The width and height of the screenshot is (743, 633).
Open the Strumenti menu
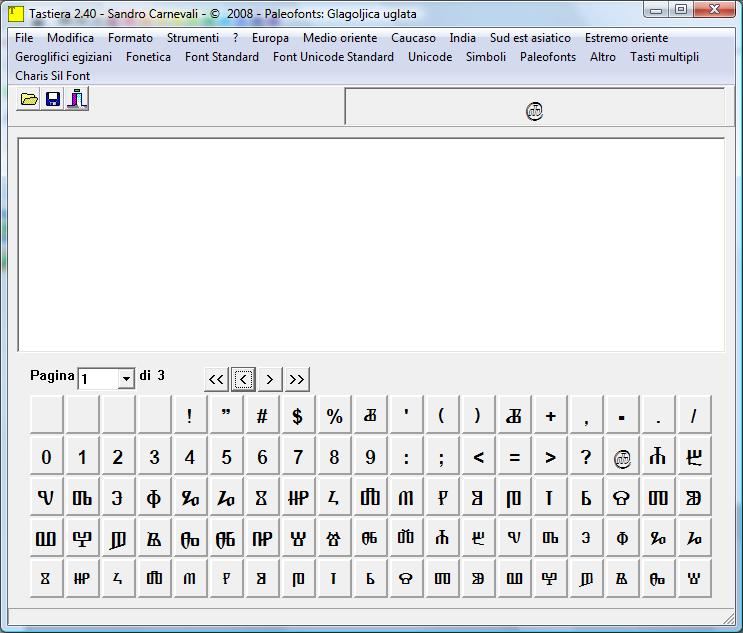(193, 38)
